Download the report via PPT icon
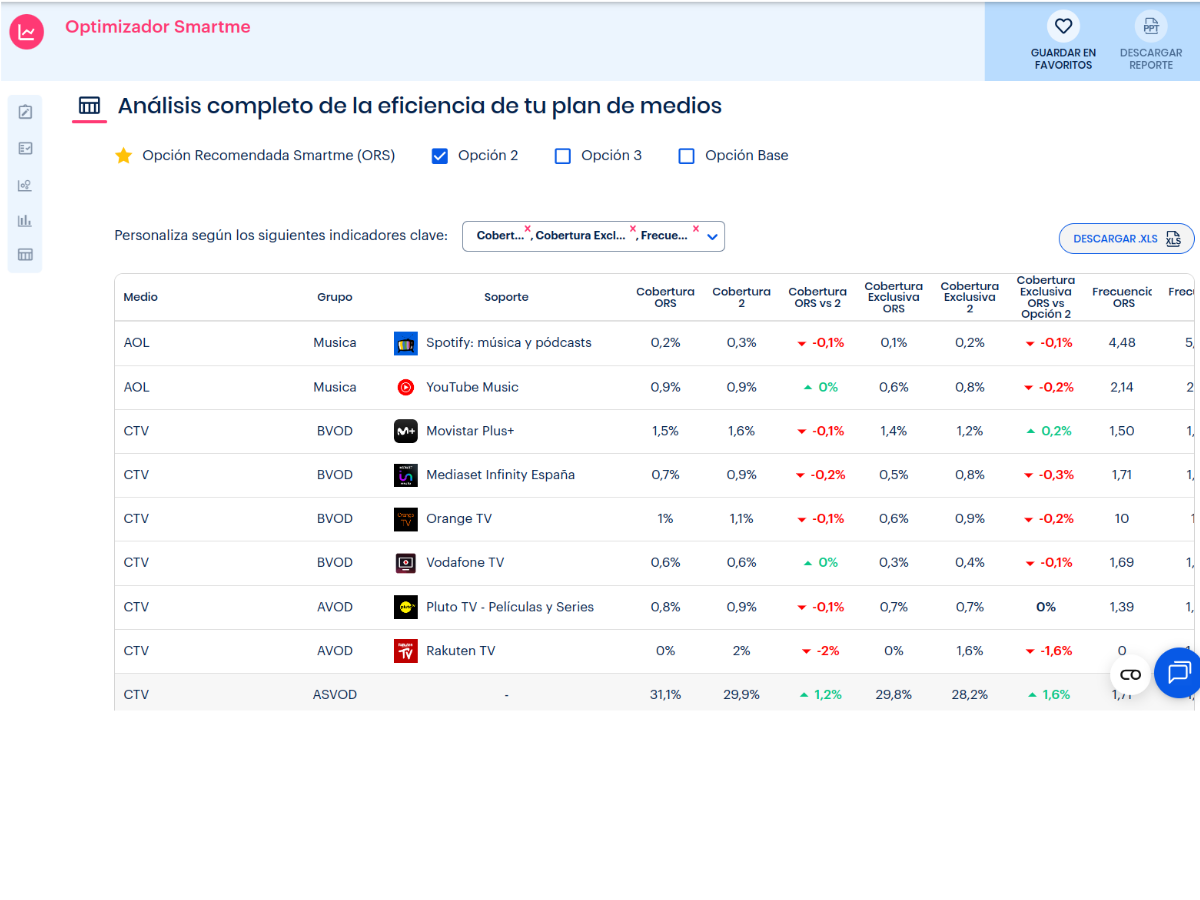 (1151, 26)
